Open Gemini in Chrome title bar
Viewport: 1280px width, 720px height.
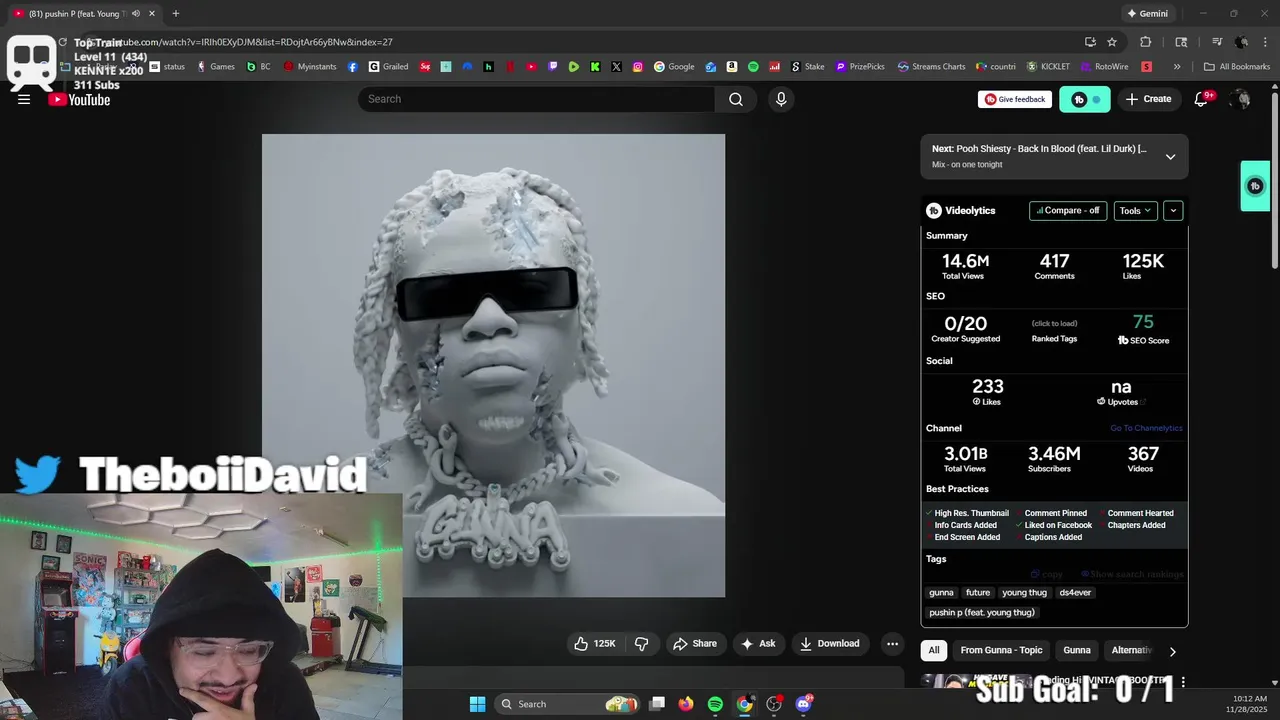(x=1147, y=14)
